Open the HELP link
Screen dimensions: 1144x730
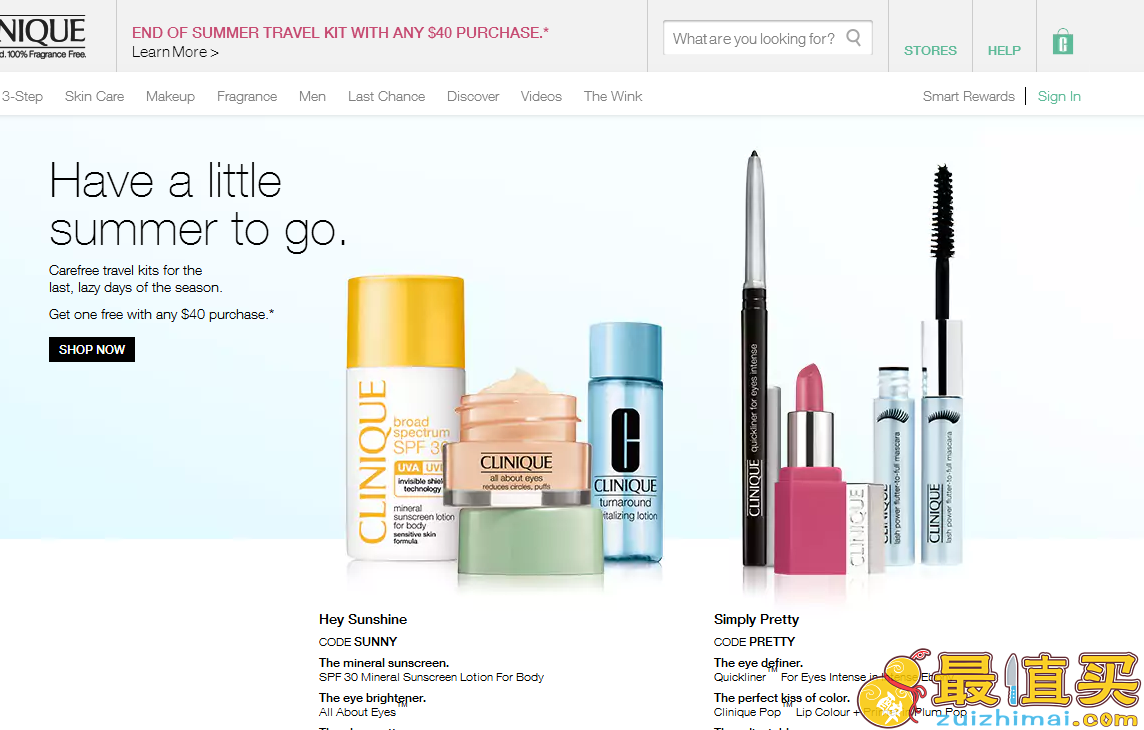[x=1004, y=50]
